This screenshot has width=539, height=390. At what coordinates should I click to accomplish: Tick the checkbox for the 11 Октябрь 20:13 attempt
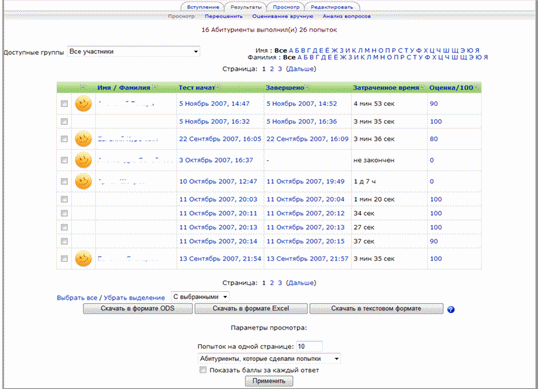[x=64, y=227]
